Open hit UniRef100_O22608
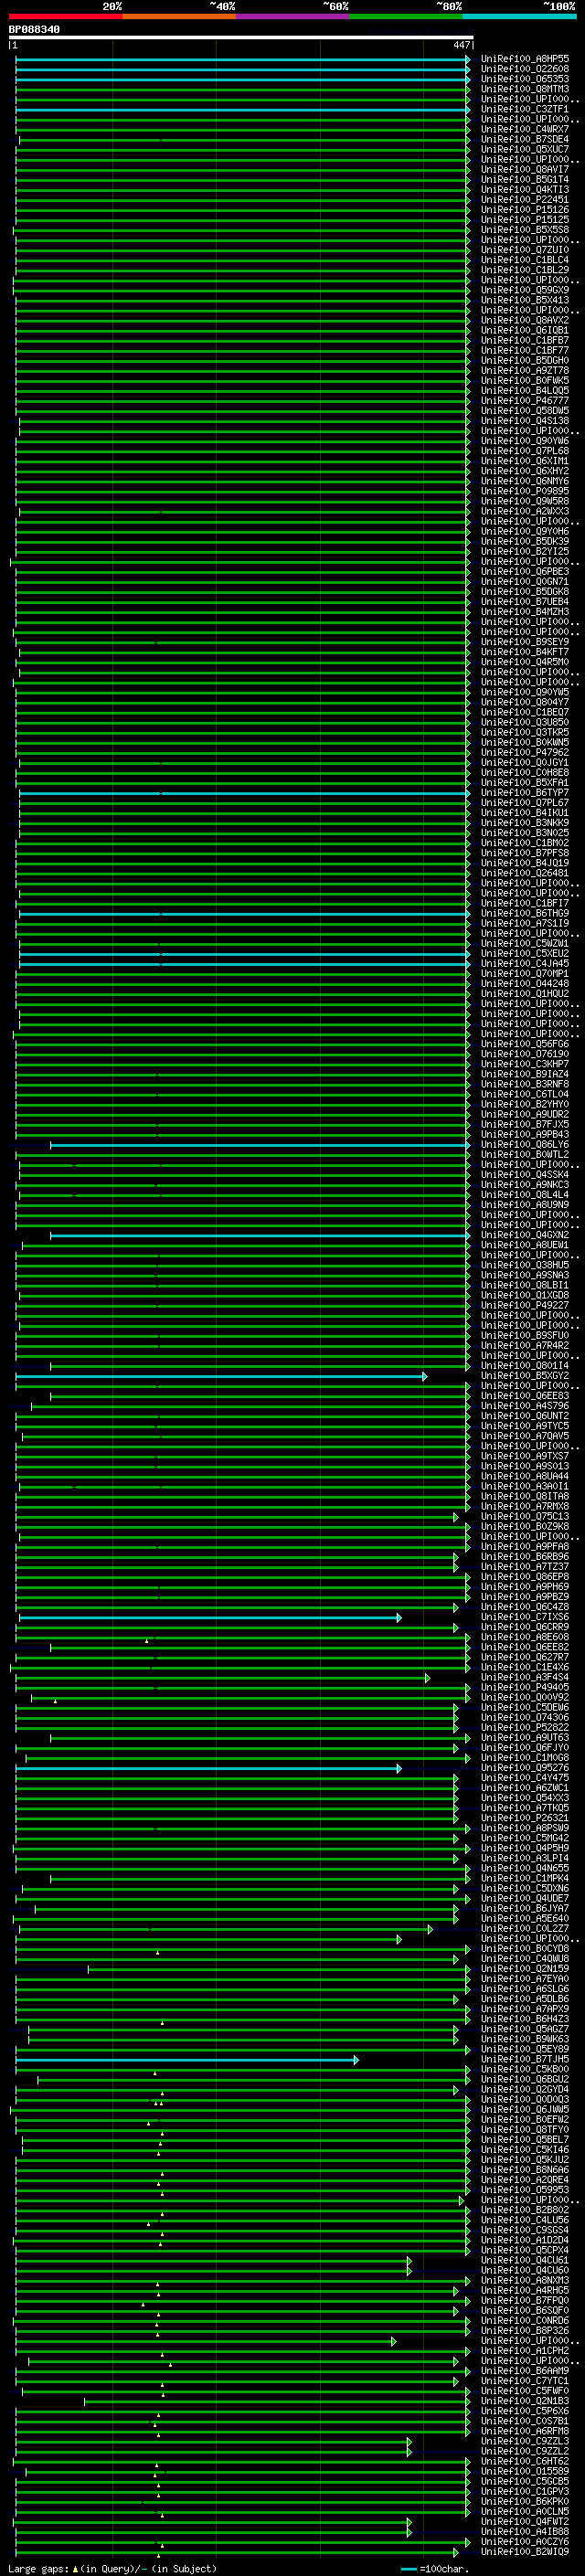 tap(525, 70)
